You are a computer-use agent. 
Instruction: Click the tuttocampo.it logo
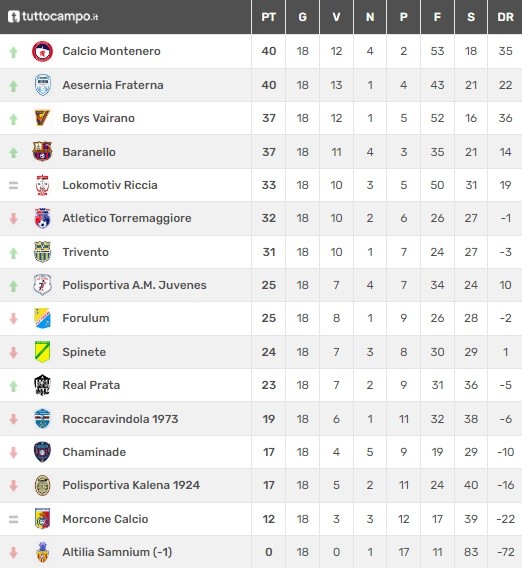[53, 17]
